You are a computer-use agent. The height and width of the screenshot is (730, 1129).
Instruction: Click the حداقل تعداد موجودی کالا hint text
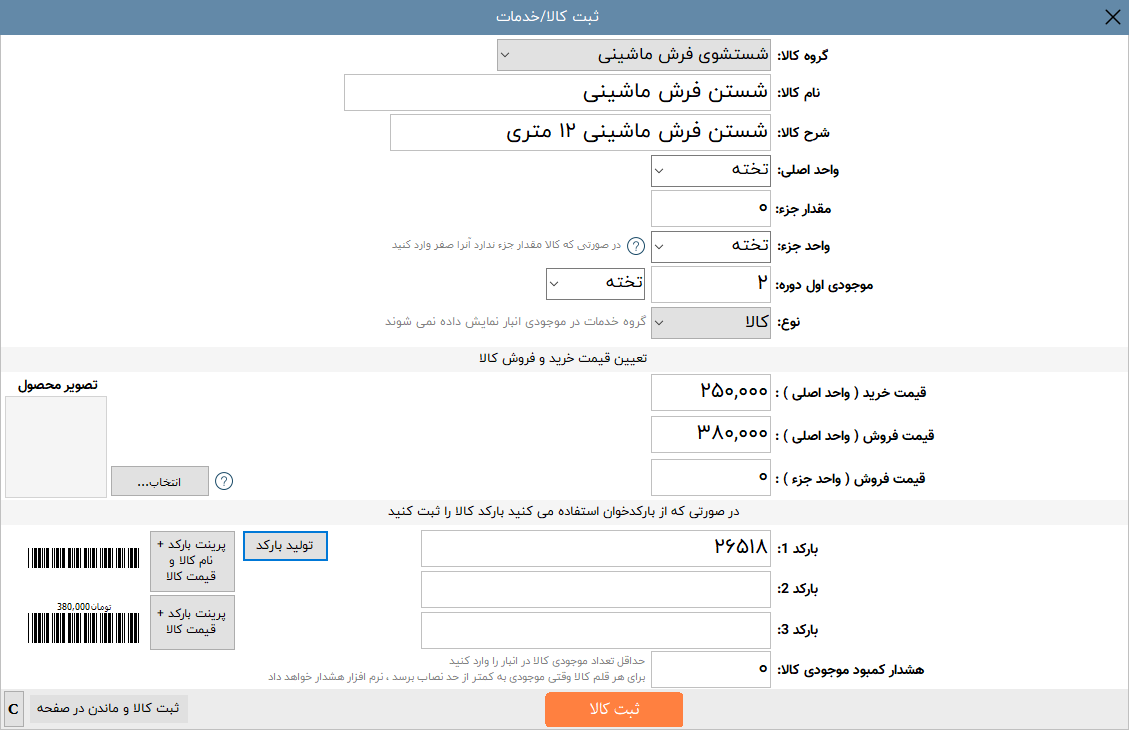(x=547, y=661)
